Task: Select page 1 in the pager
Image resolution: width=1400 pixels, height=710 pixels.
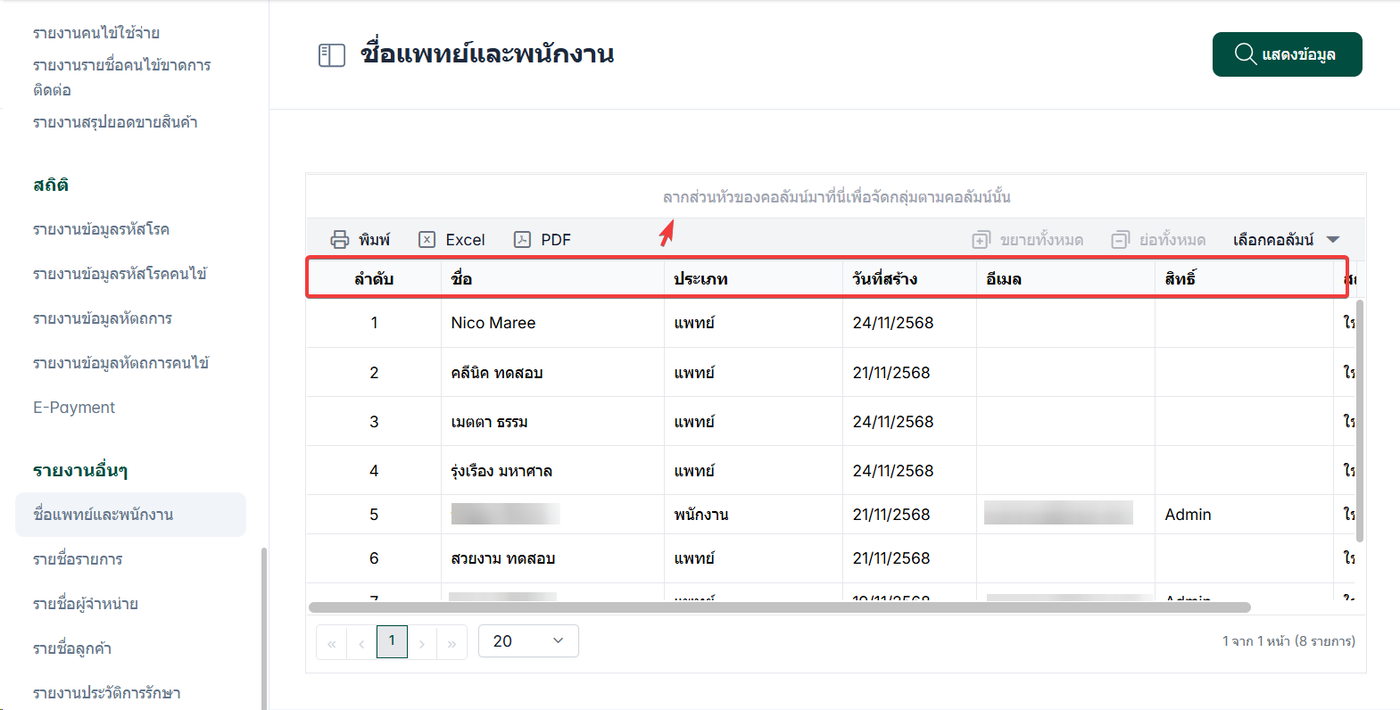Action: click(x=392, y=641)
